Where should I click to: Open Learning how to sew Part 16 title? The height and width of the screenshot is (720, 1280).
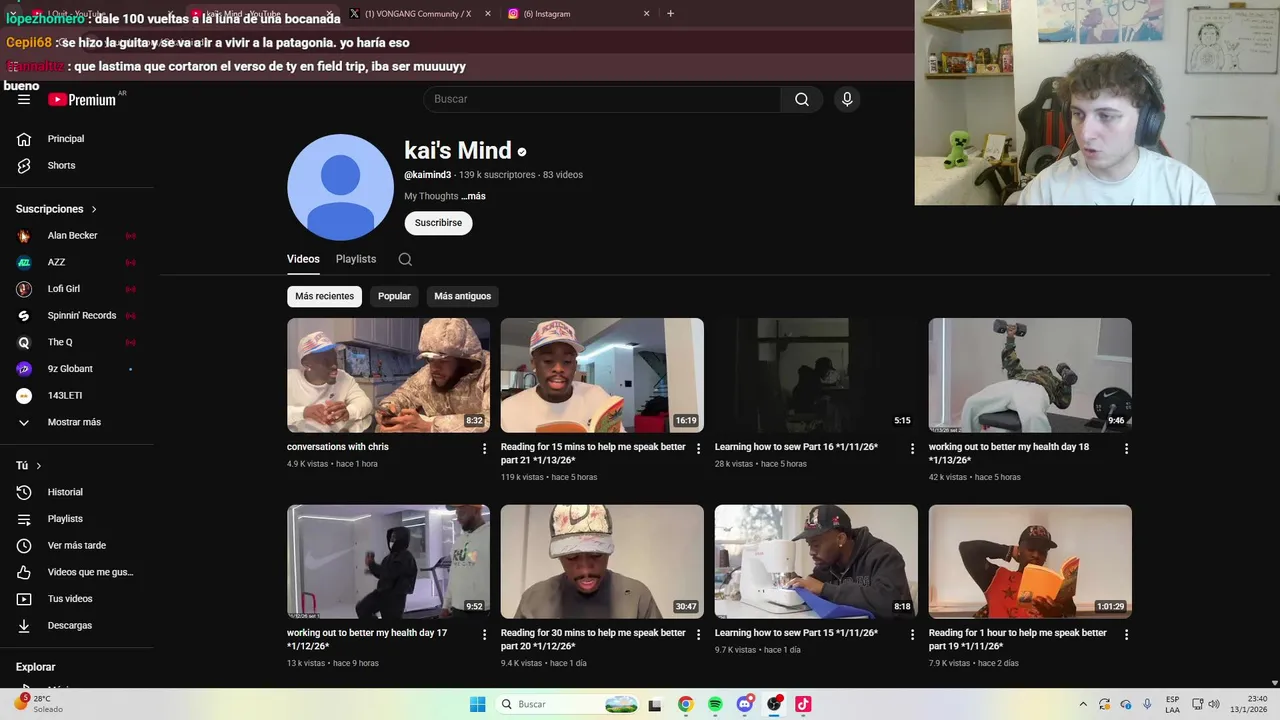click(796, 447)
